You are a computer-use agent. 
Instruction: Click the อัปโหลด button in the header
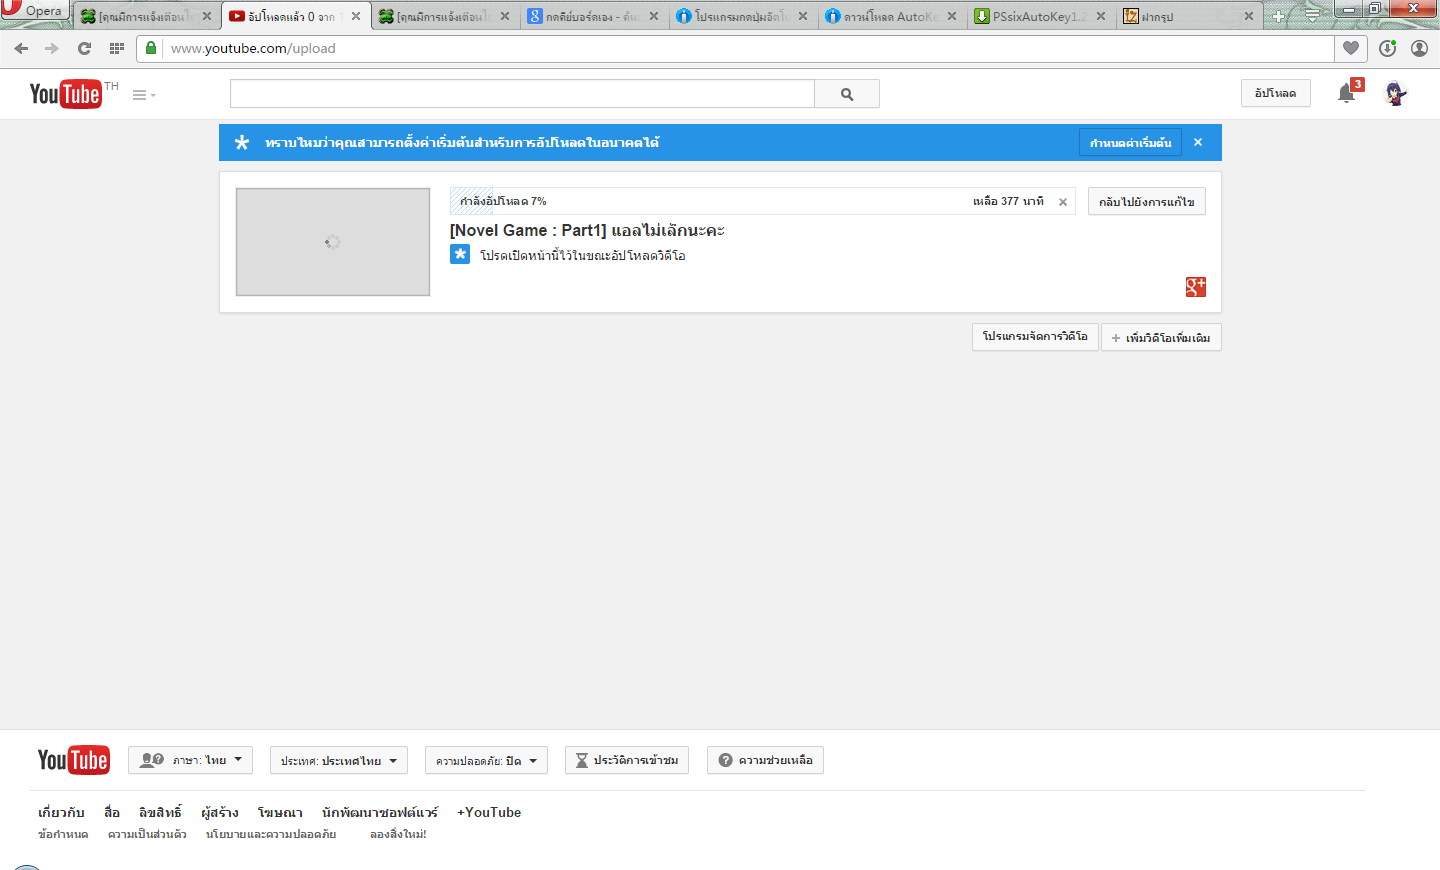[x=1275, y=93]
